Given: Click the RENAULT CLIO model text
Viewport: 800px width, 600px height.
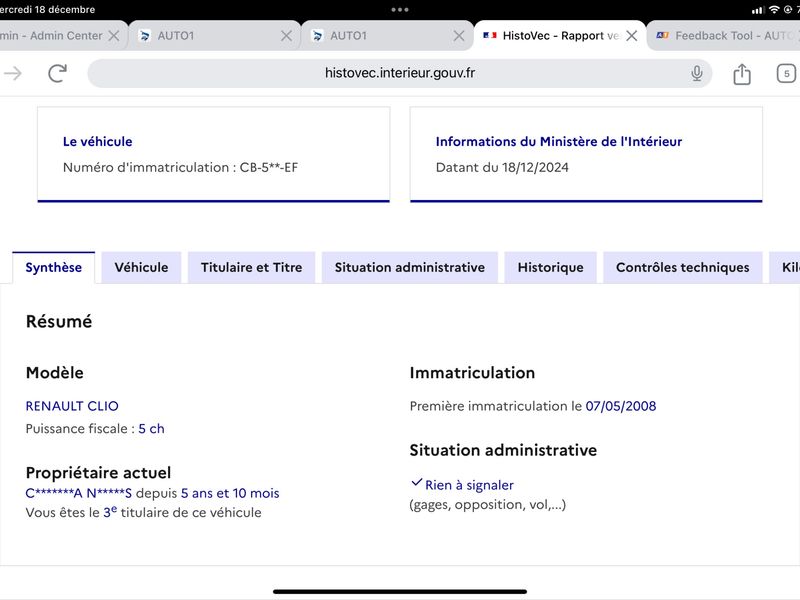Looking at the screenshot, I should tap(72, 406).
